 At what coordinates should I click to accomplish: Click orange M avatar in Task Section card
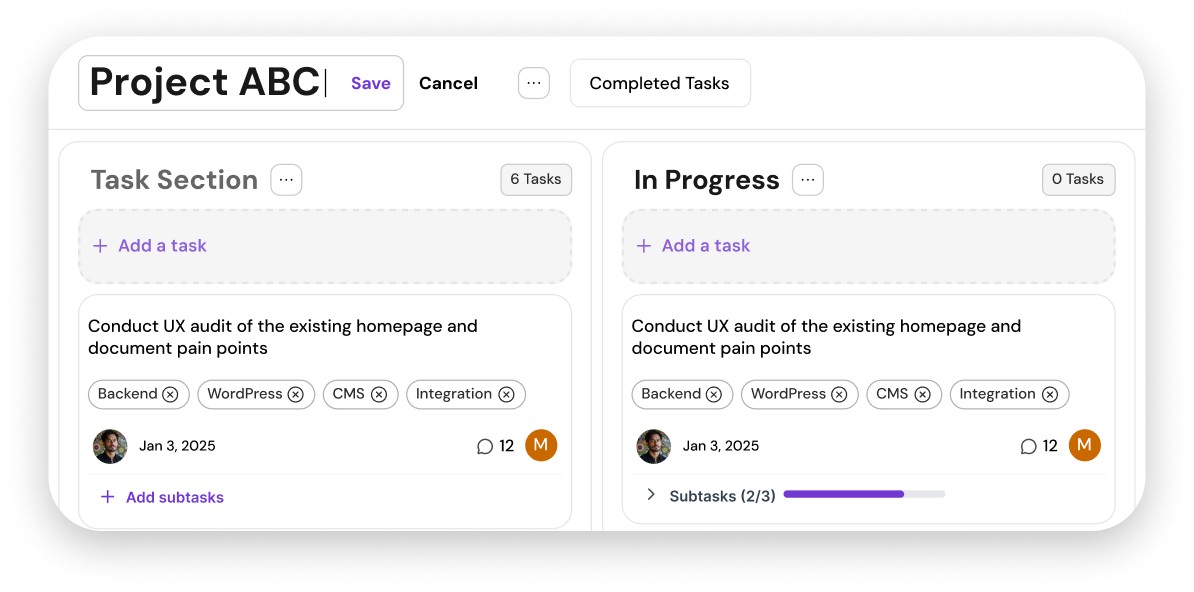point(541,446)
